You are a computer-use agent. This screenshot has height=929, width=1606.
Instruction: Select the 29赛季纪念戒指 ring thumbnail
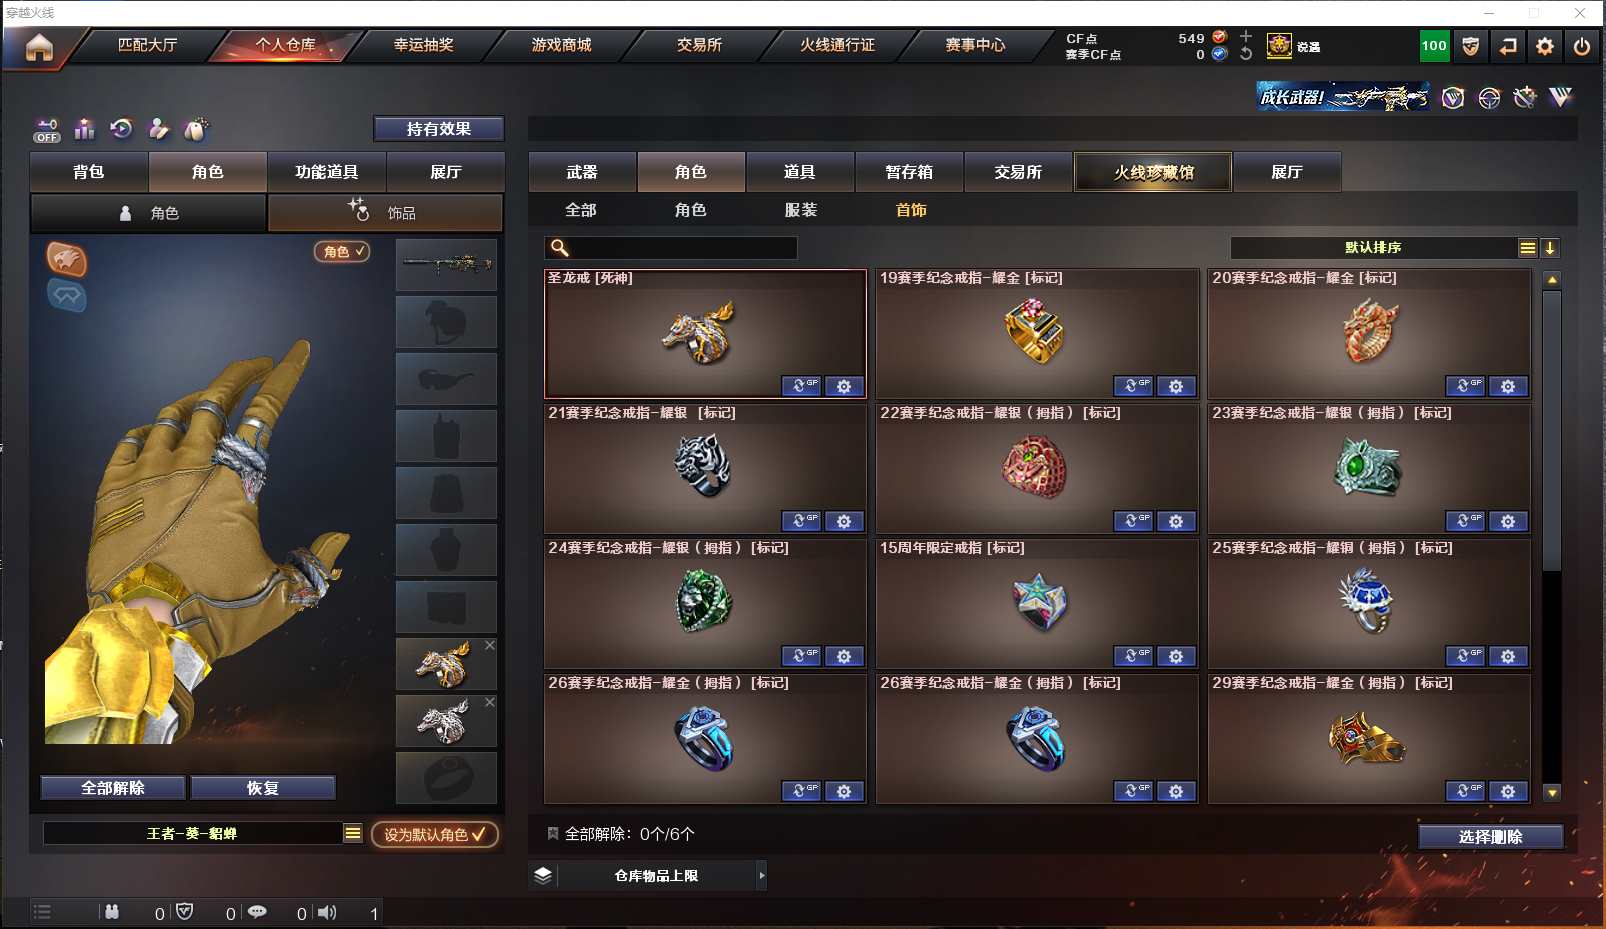point(1367,740)
